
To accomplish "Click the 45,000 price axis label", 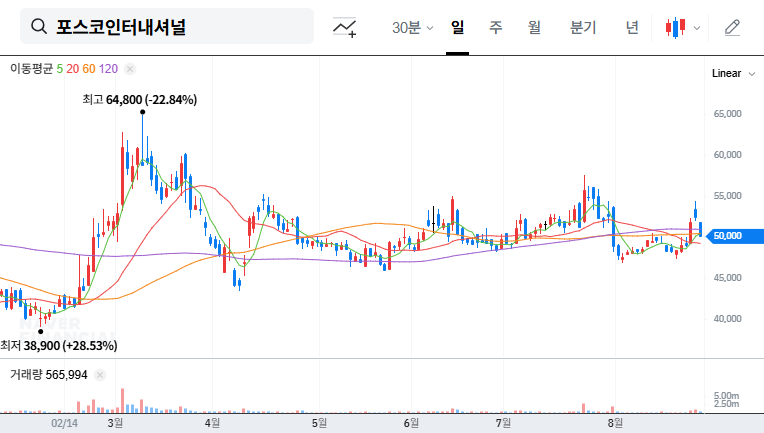I will click(727, 278).
